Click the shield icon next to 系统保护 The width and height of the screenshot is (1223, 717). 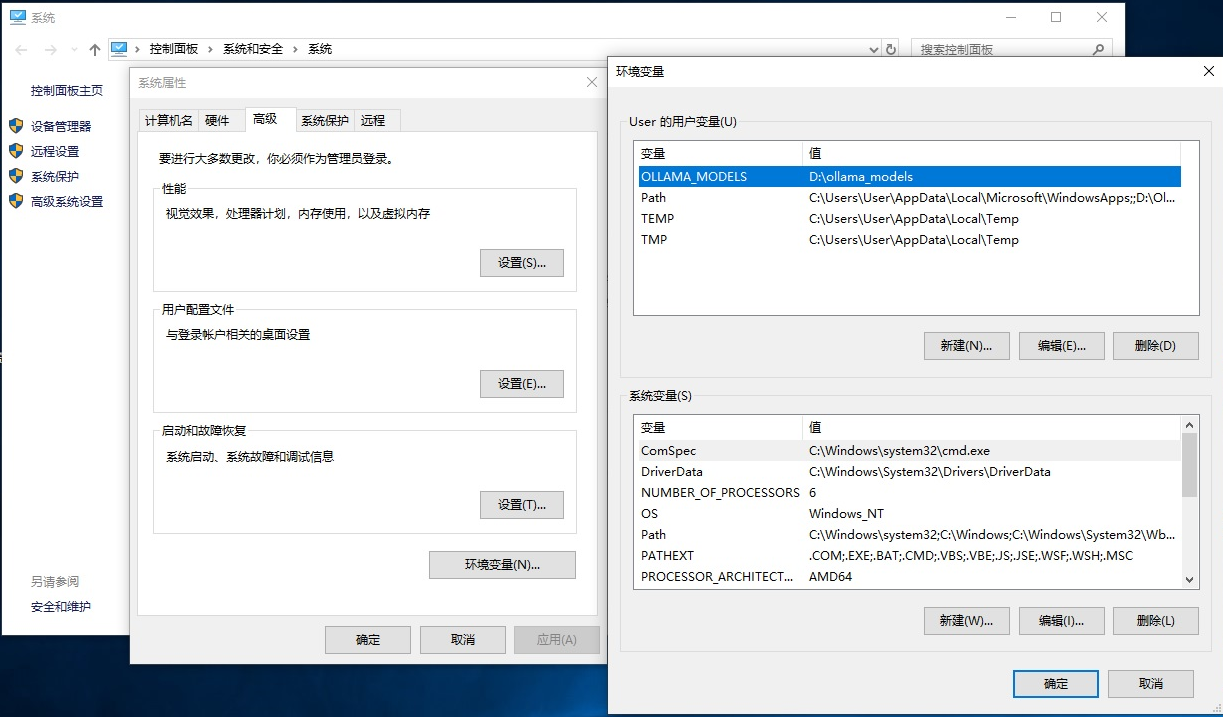pos(16,176)
